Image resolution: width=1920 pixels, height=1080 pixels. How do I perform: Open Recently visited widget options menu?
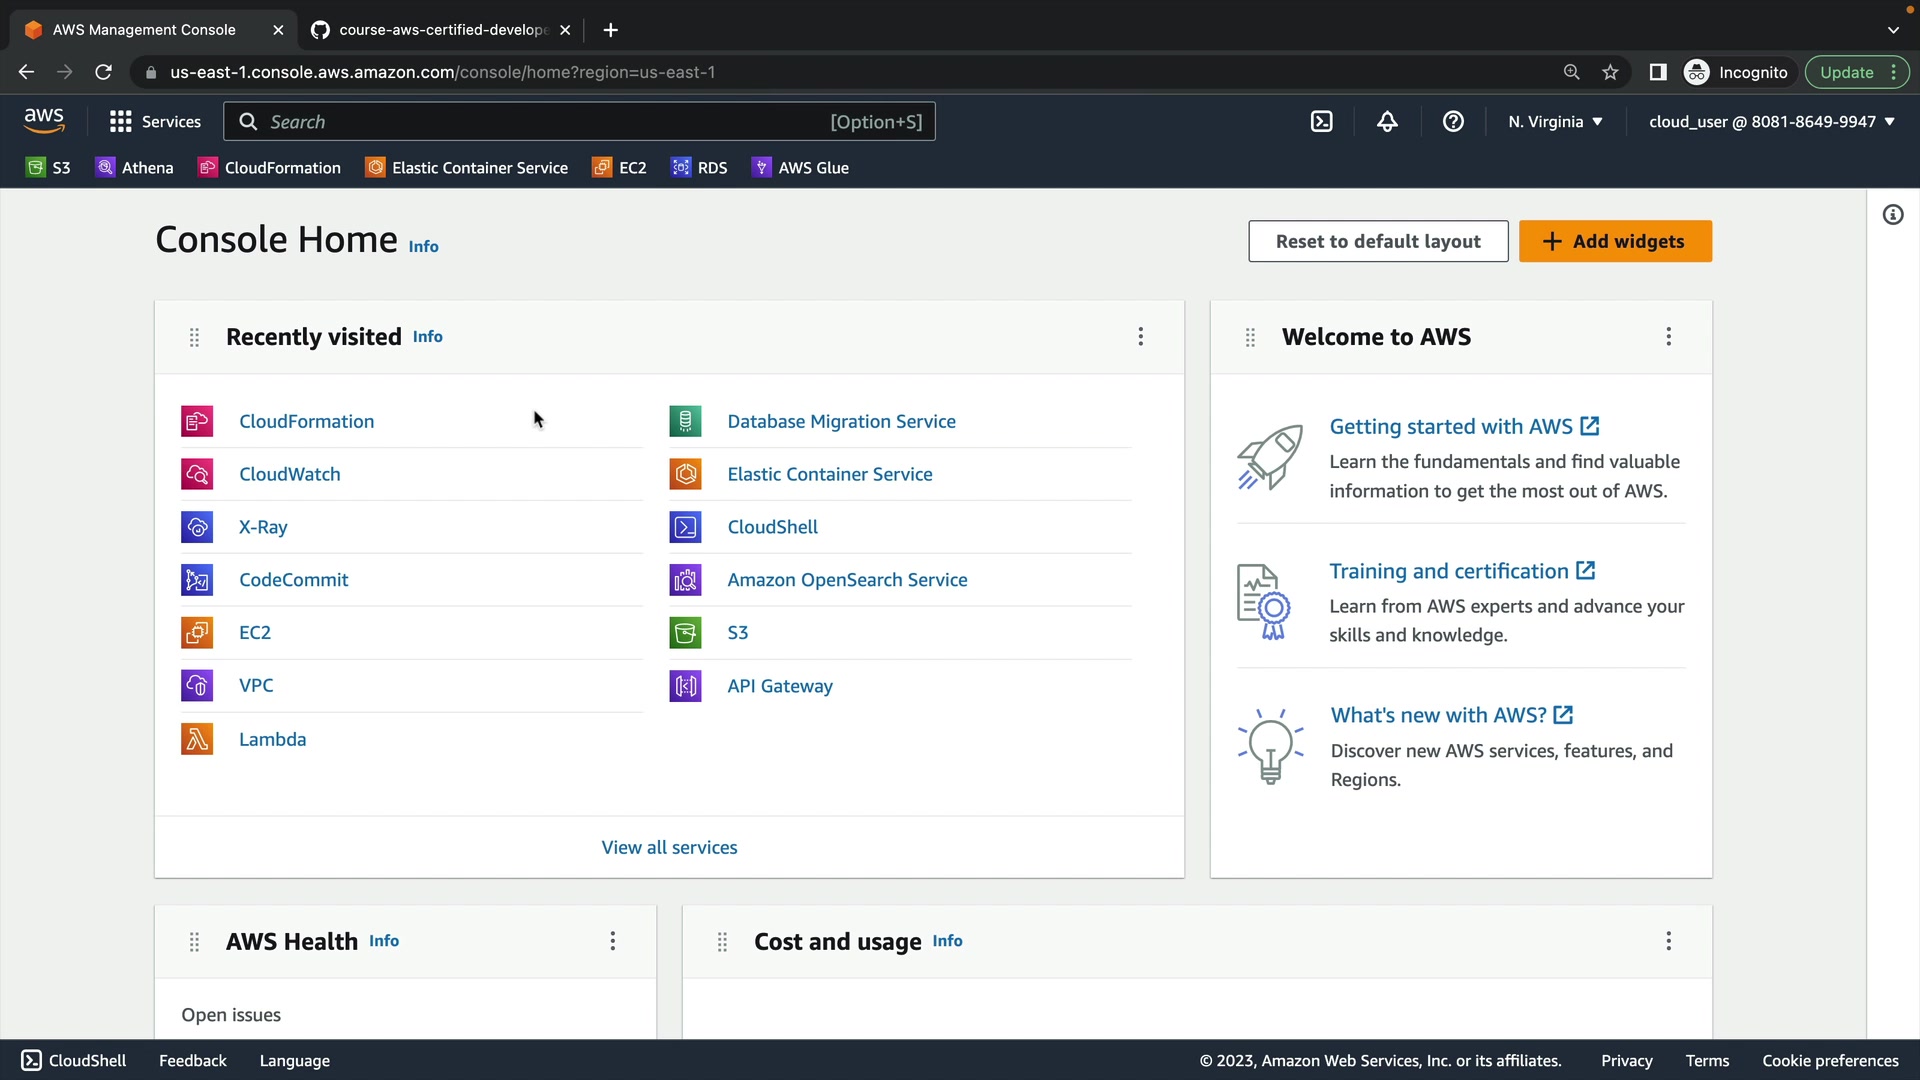click(1140, 337)
